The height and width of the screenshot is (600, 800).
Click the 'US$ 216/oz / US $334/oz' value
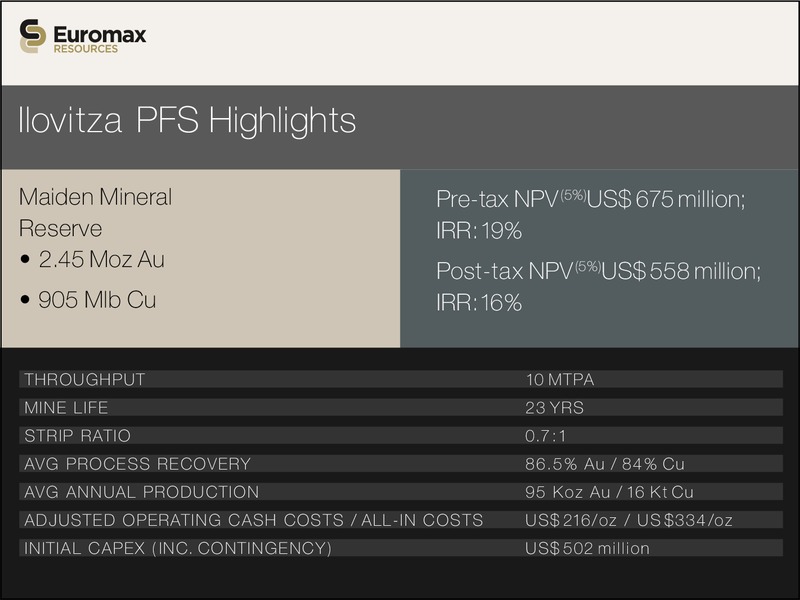[x=629, y=520]
